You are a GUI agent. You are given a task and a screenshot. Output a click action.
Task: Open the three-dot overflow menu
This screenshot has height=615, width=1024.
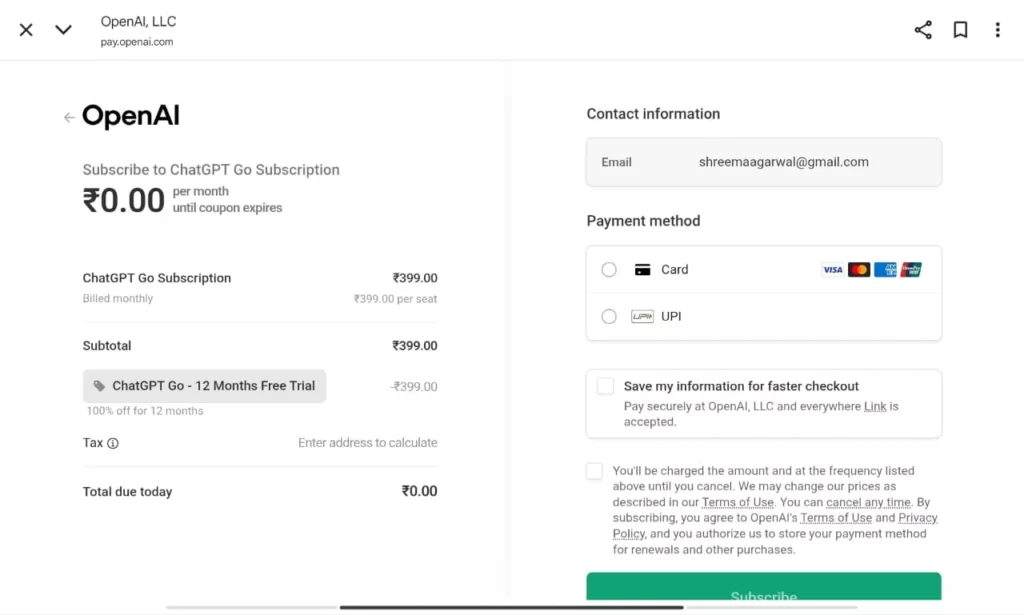997,29
